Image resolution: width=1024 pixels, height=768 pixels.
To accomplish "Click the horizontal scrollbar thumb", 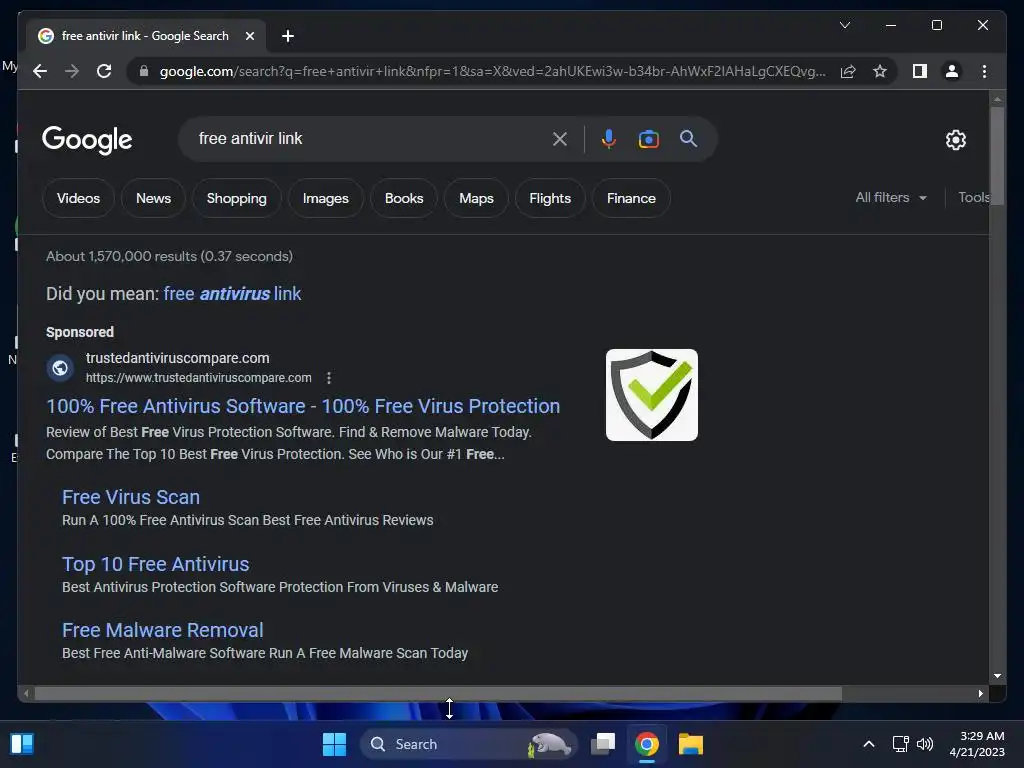I will tap(438, 694).
